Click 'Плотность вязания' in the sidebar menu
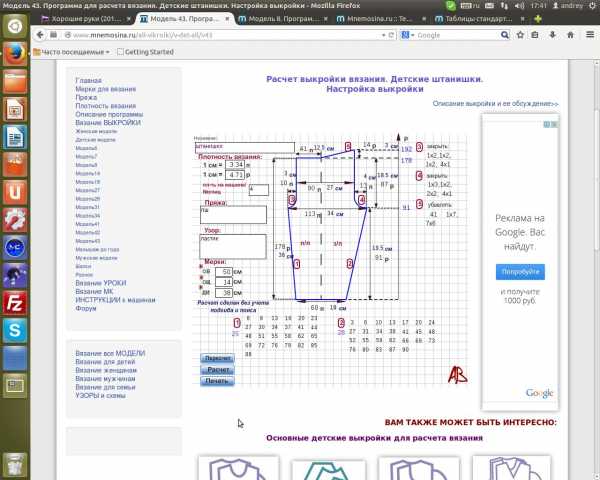This screenshot has width=600, height=480. (x=105, y=106)
